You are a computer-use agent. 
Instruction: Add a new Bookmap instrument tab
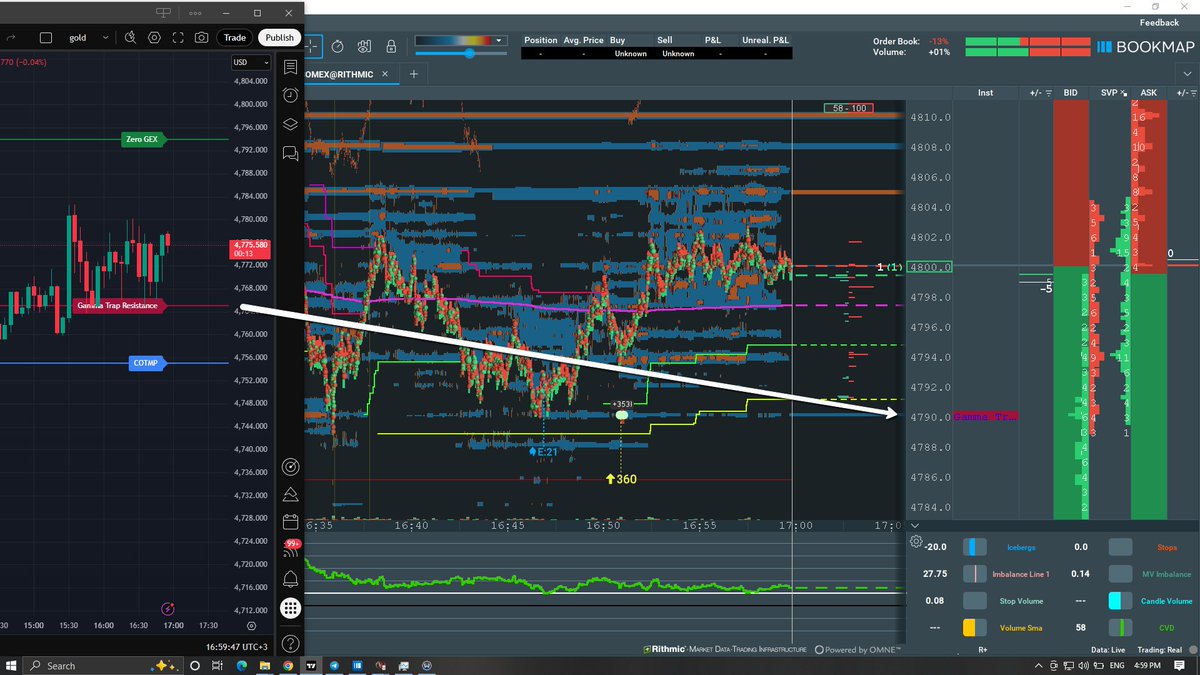413,74
